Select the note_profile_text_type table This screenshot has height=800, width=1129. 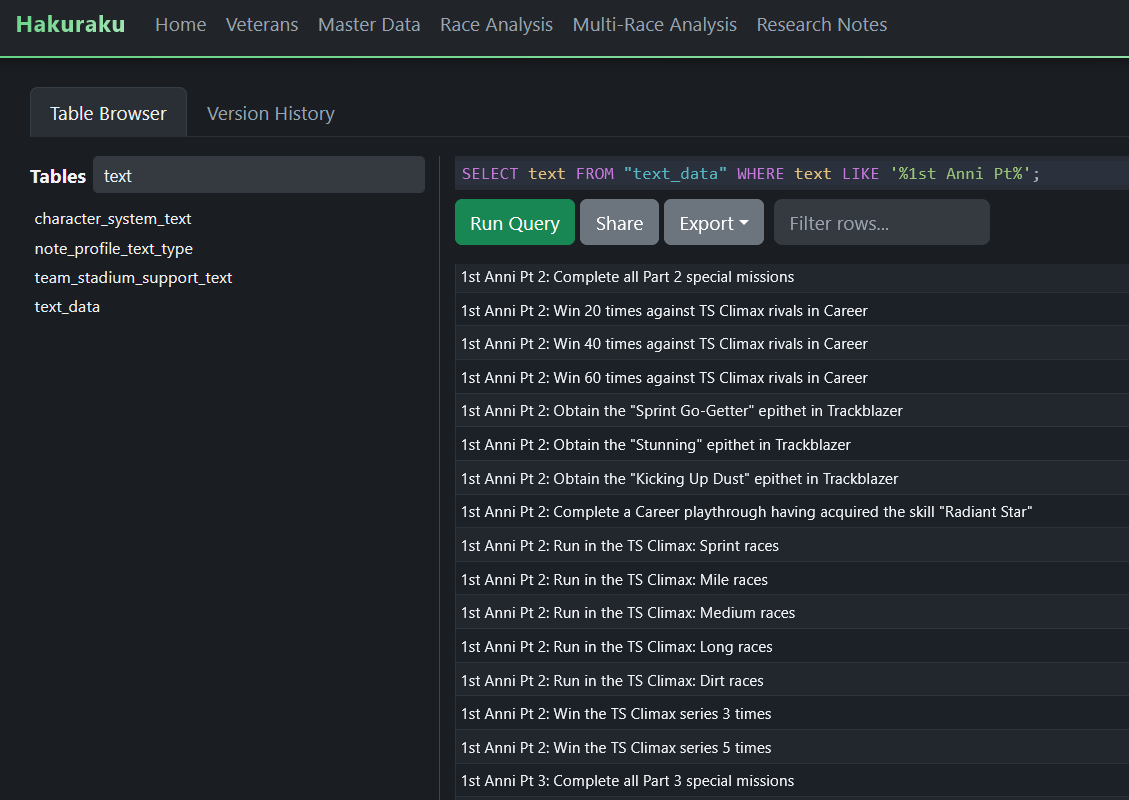[114, 248]
